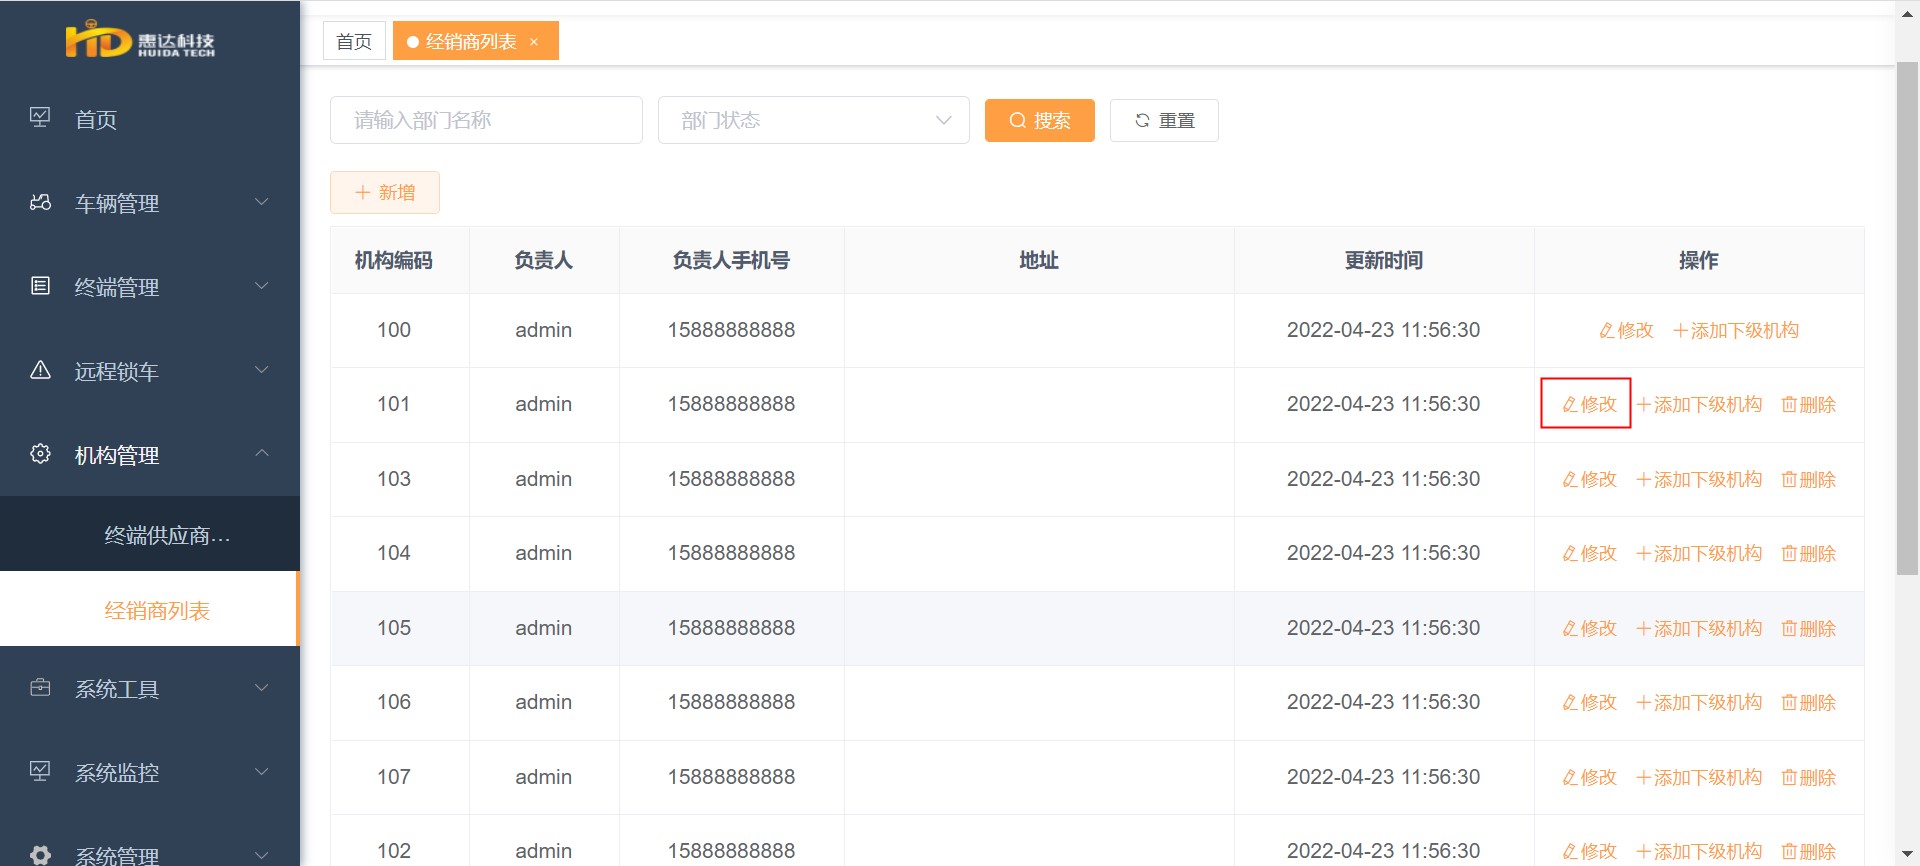The height and width of the screenshot is (866, 1920).
Task: Focus the 请输入部门名称 input field
Action: (x=486, y=120)
